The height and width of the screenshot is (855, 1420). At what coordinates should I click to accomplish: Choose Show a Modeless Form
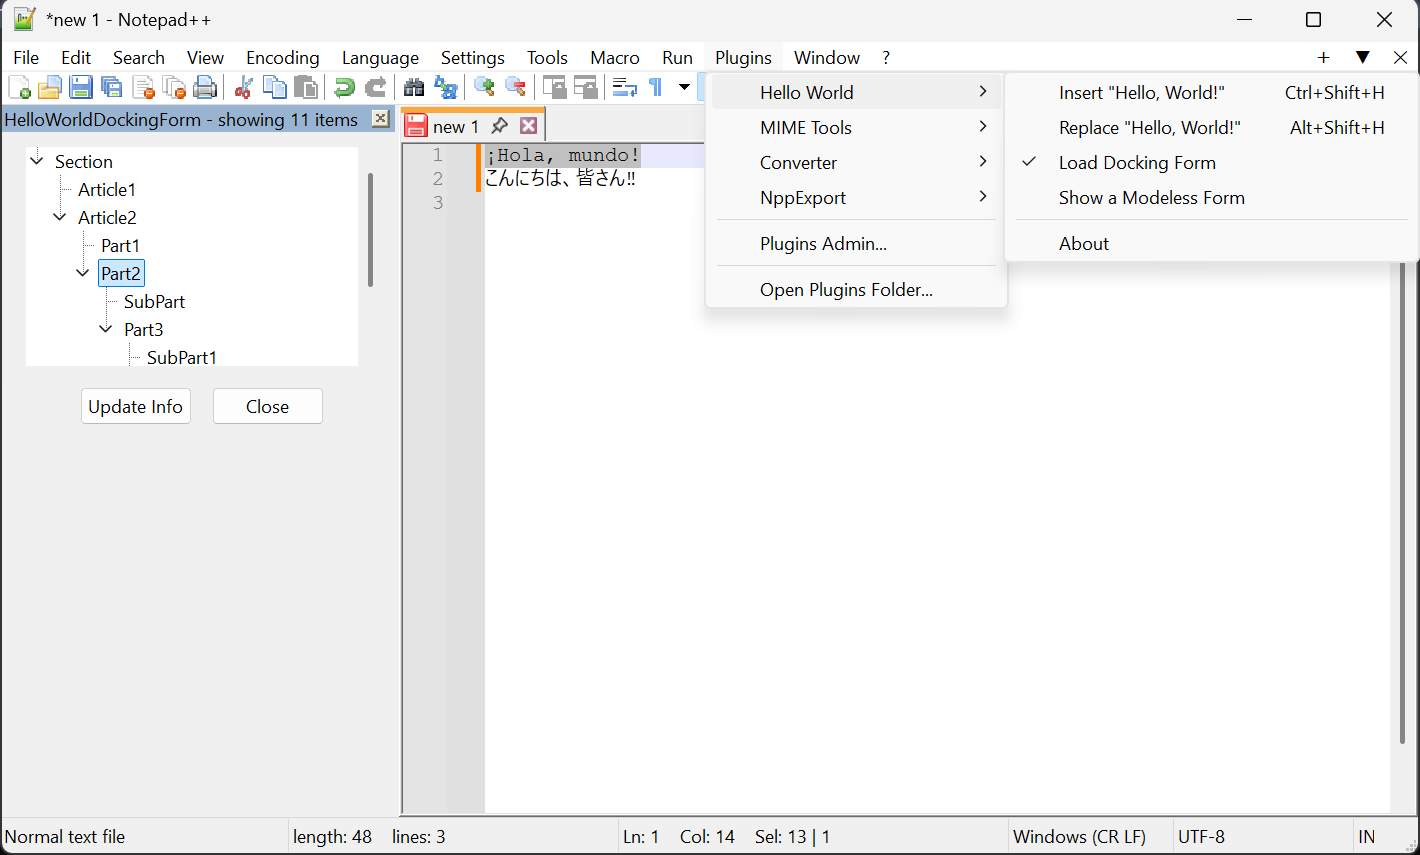(x=1212, y=197)
